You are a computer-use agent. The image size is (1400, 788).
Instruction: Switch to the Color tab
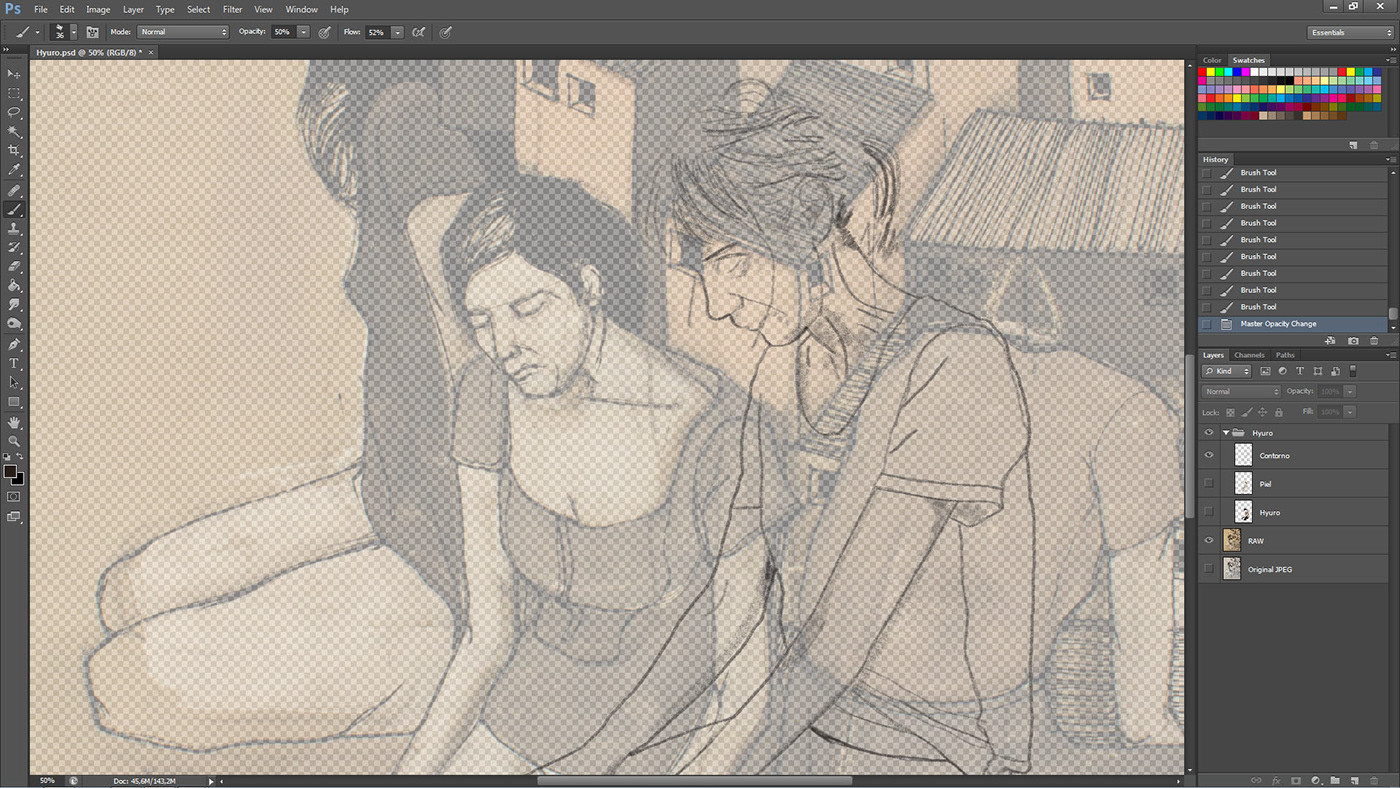point(1212,60)
